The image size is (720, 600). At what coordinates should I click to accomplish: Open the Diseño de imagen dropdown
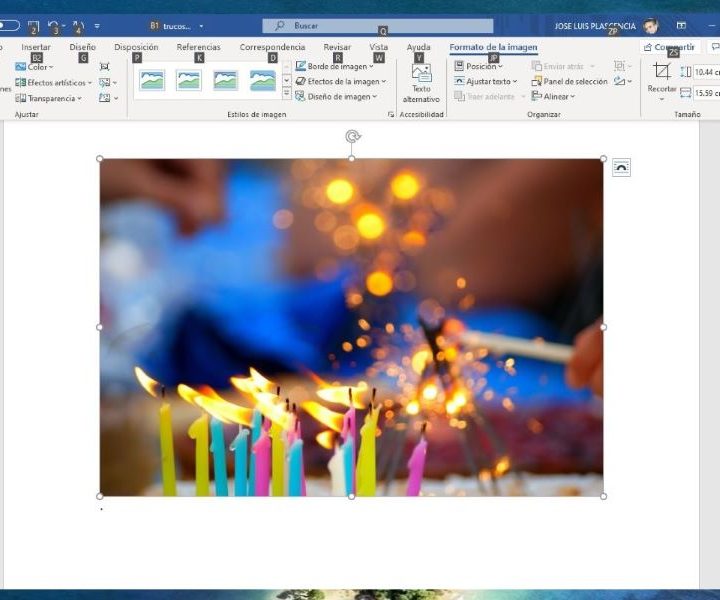pos(337,96)
